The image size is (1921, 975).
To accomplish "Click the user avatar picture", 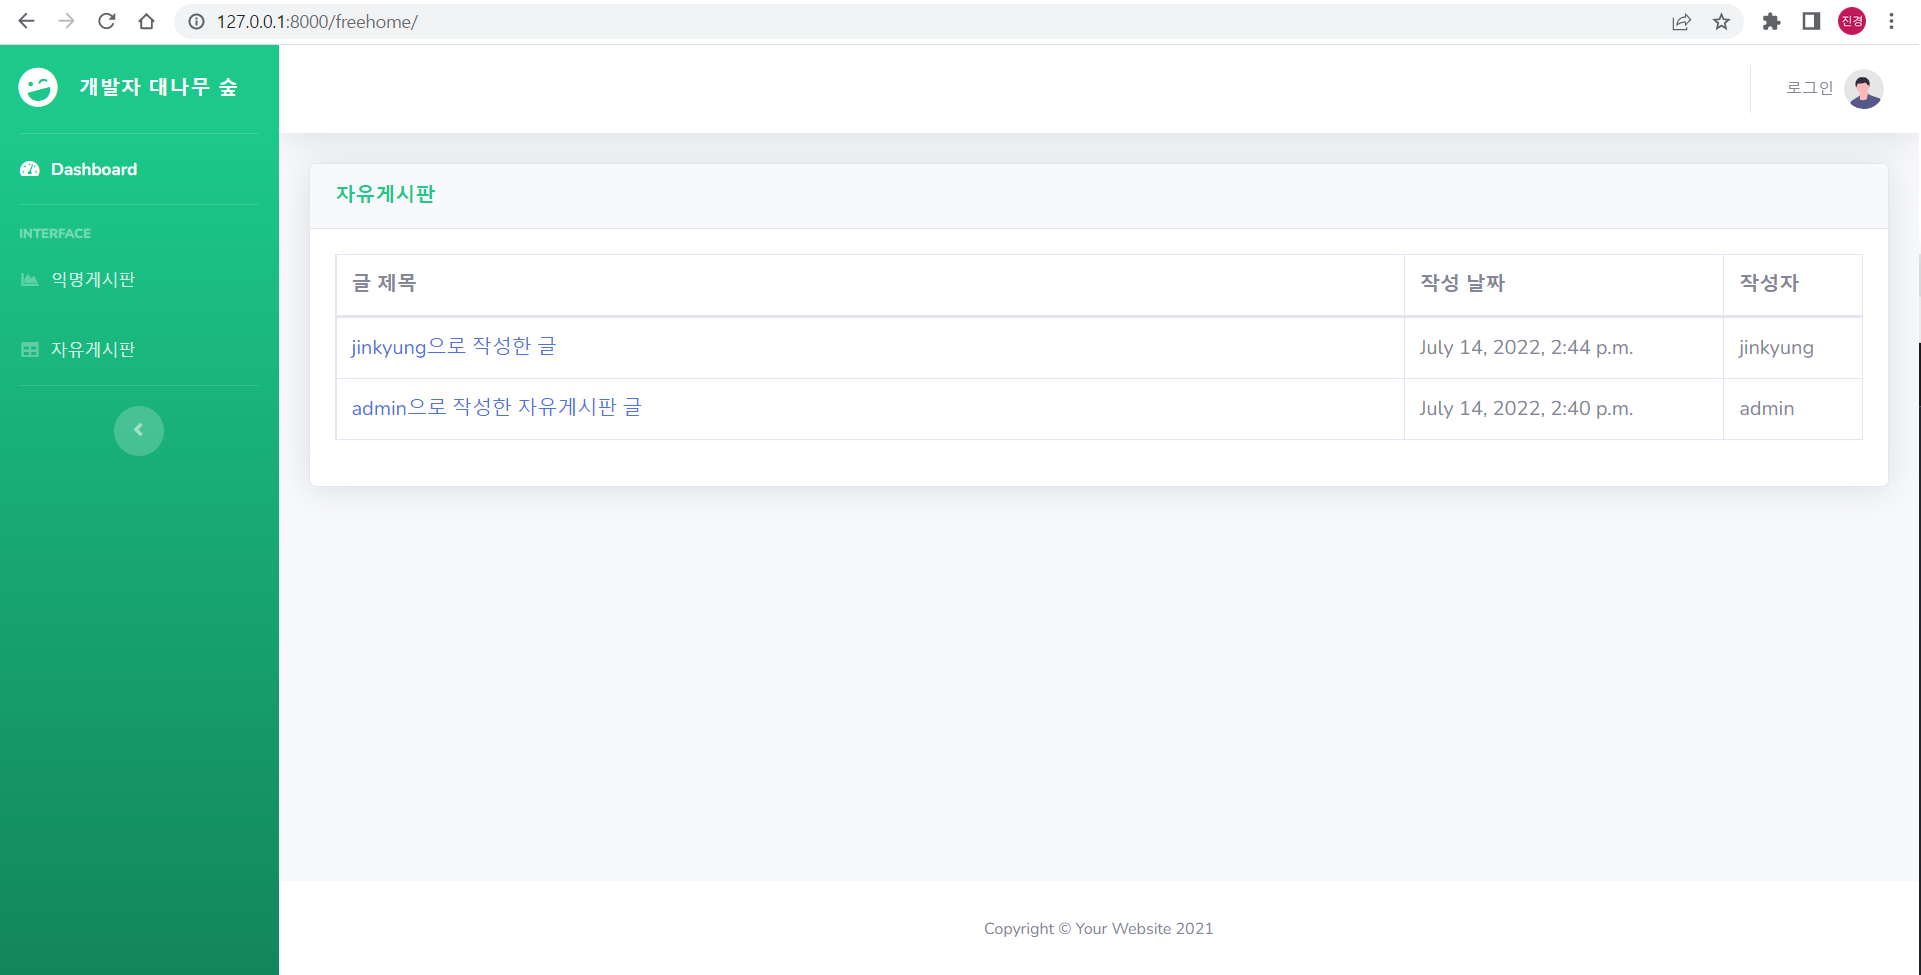I will (1864, 89).
